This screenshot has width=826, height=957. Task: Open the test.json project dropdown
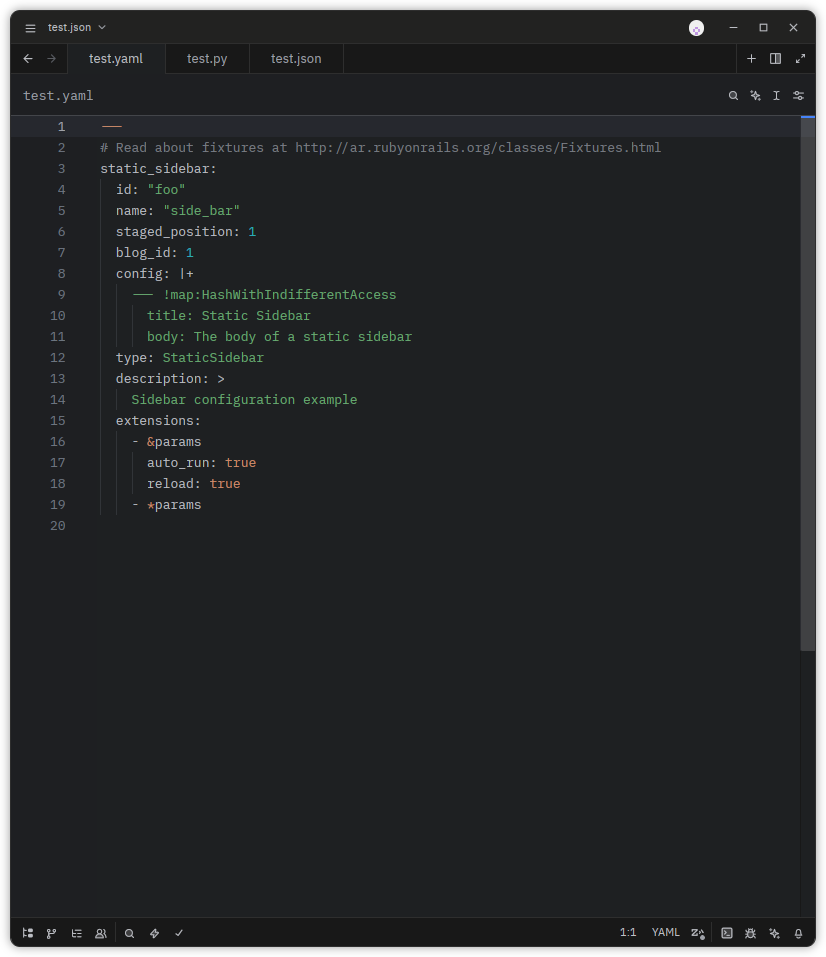click(x=77, y=27)
